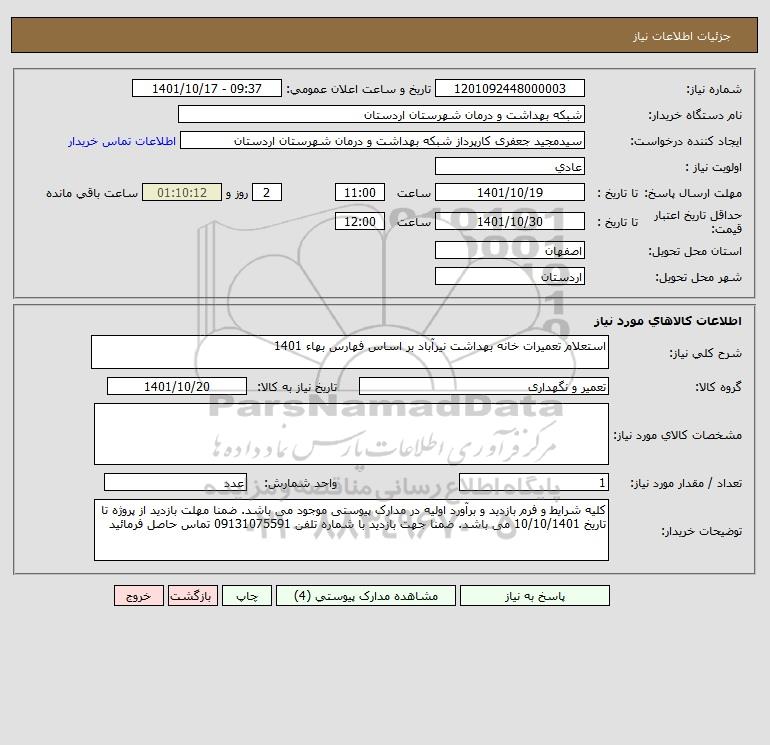
Task: Click the empty مشخصات کالای مورد نیاز box
Action: [351, 434]
